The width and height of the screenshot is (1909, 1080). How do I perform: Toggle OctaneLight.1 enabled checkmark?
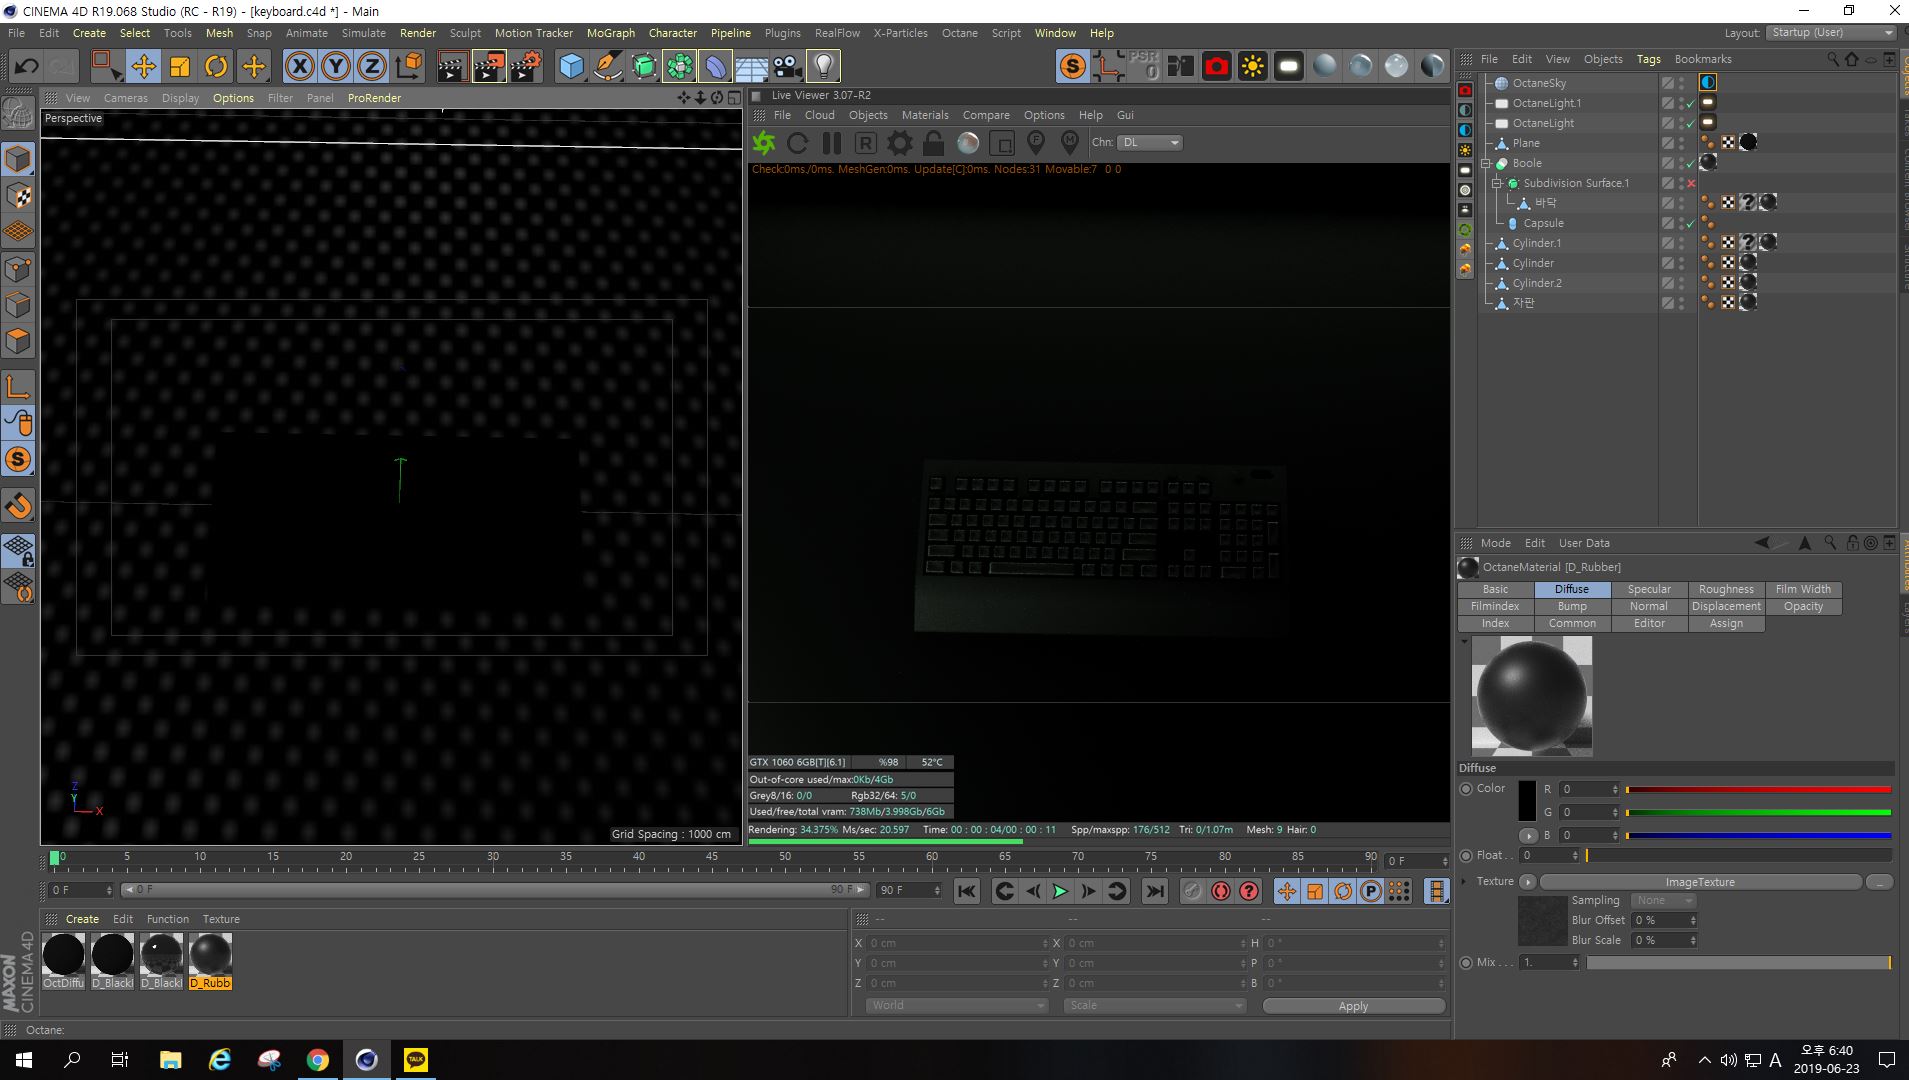(1691, 104)
